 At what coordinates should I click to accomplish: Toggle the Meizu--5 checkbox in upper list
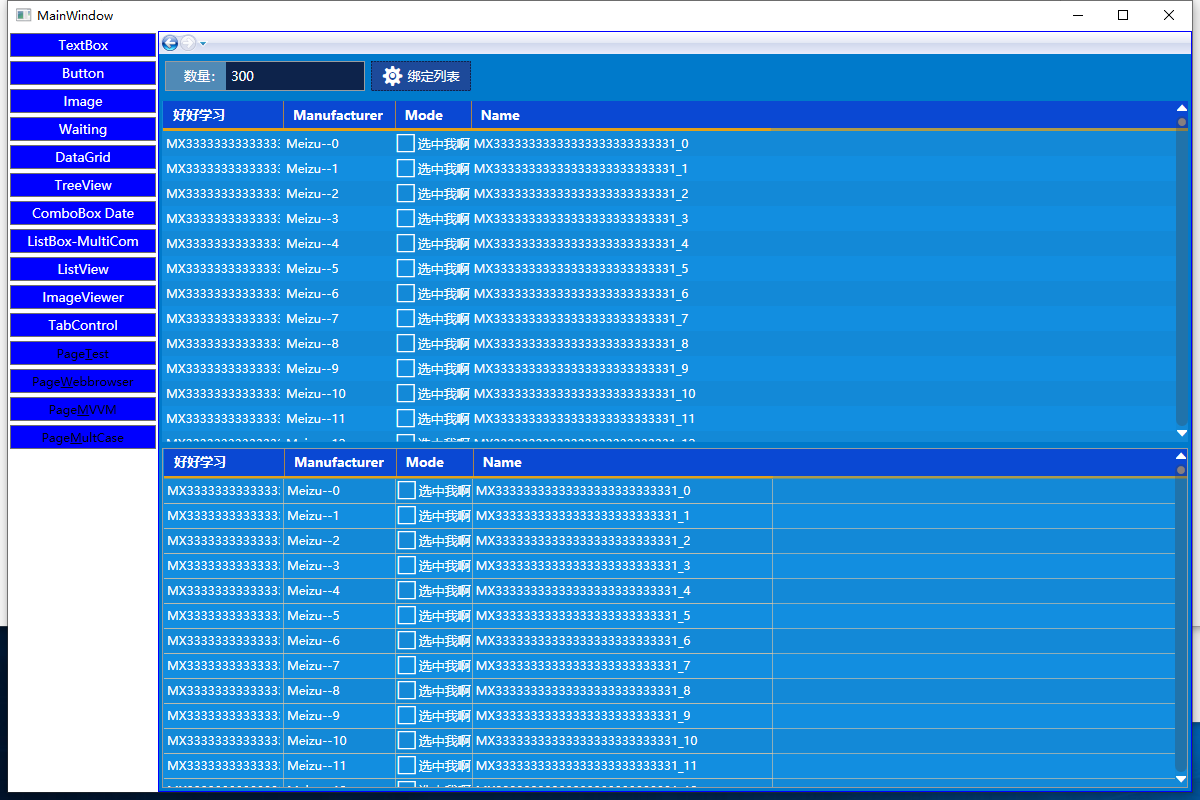[405, 269]
